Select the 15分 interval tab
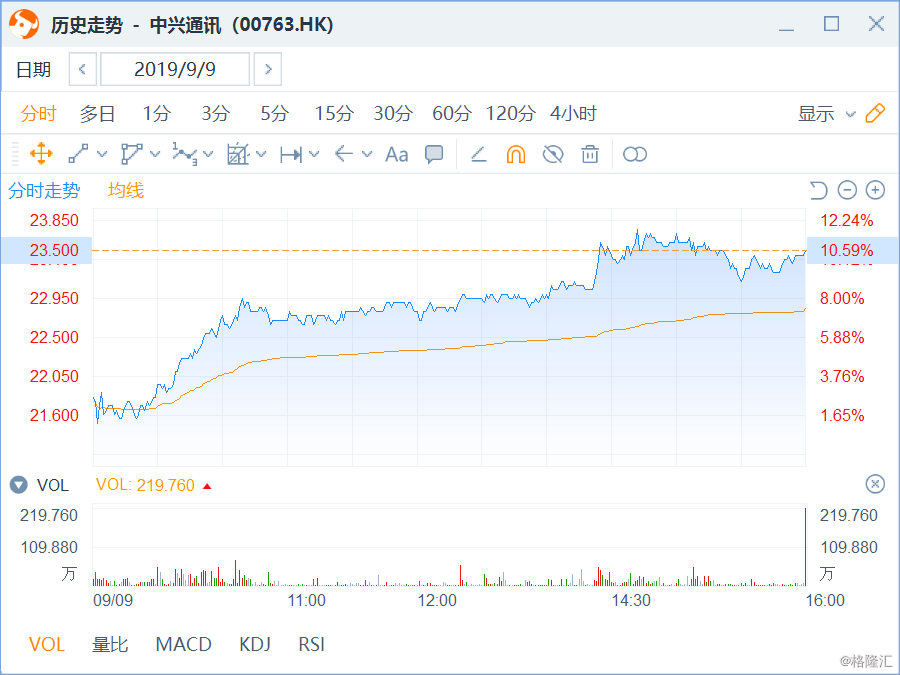This screenshot has height=675, width=900. pyautogui.click(x=333, y=114)
